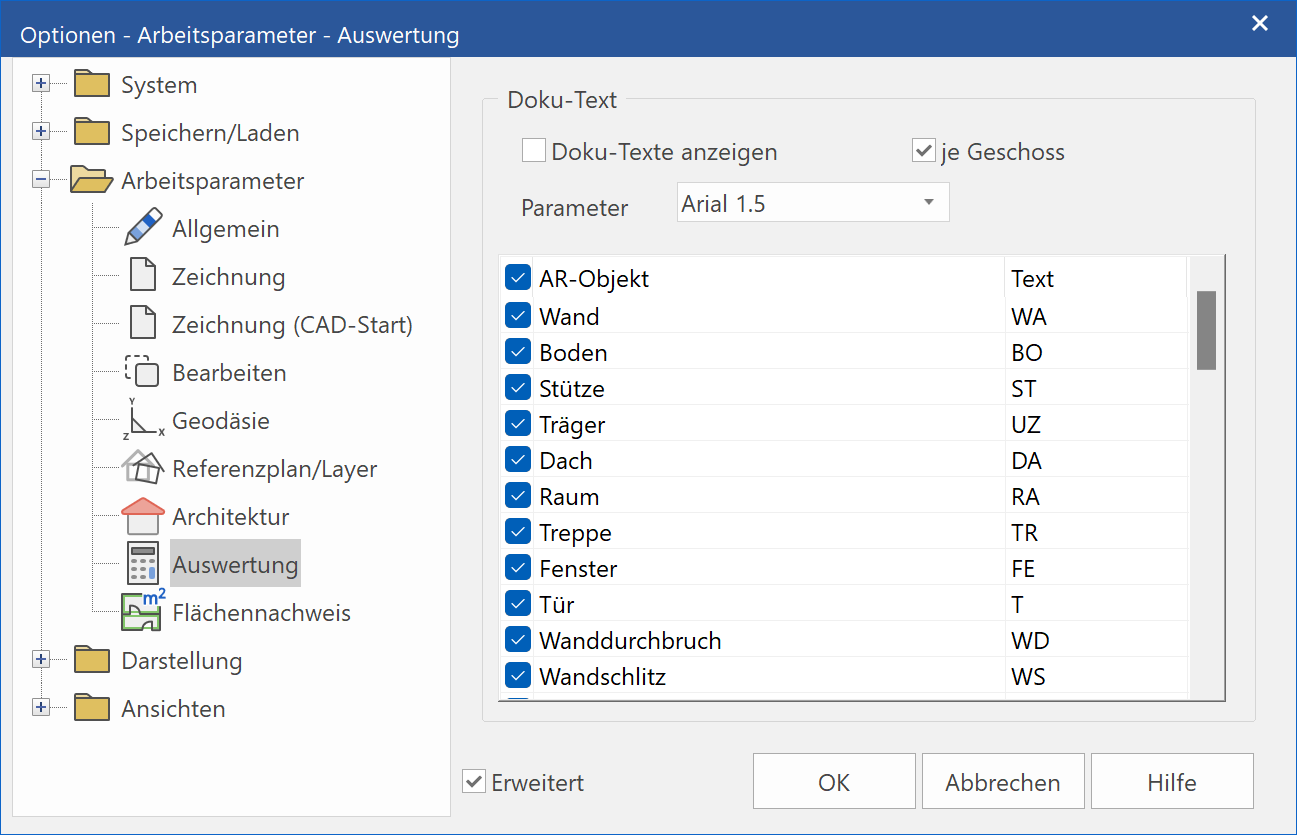Click the DA text cell
The width and height of the screenshot is (1297, 835).
click(1095, 460)
